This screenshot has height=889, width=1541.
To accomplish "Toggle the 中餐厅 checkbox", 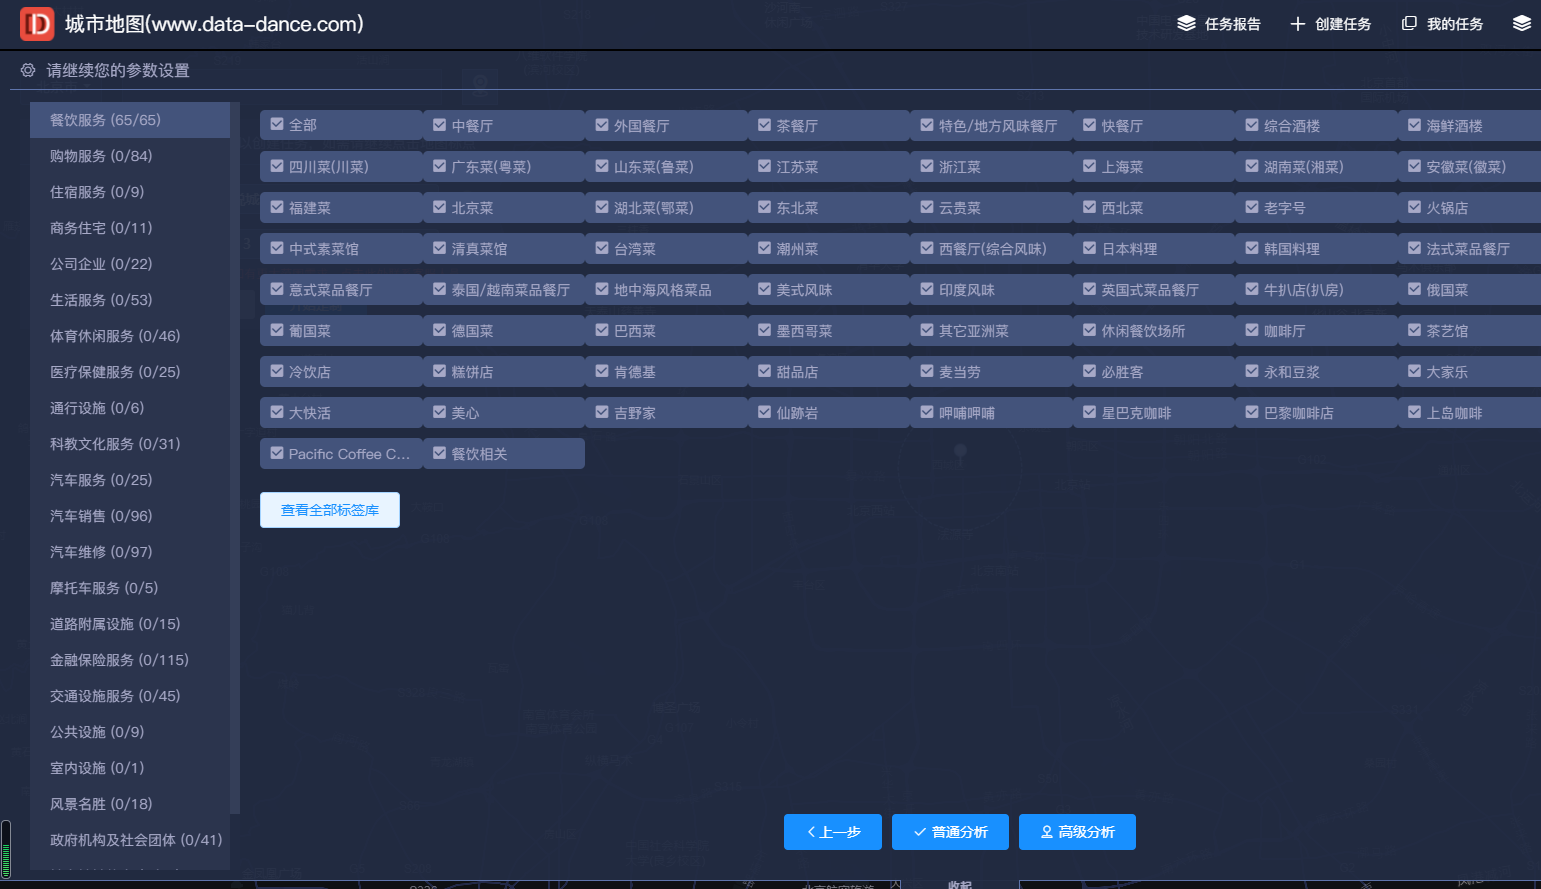I will coord(440,125).
